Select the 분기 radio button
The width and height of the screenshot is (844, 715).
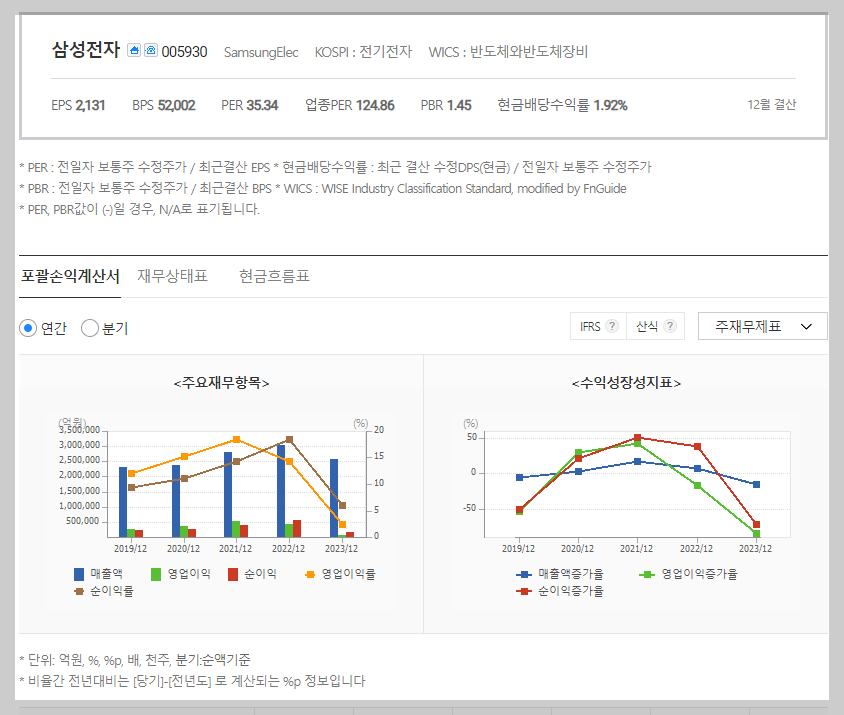pyautogui.click(x=90, y=328)
